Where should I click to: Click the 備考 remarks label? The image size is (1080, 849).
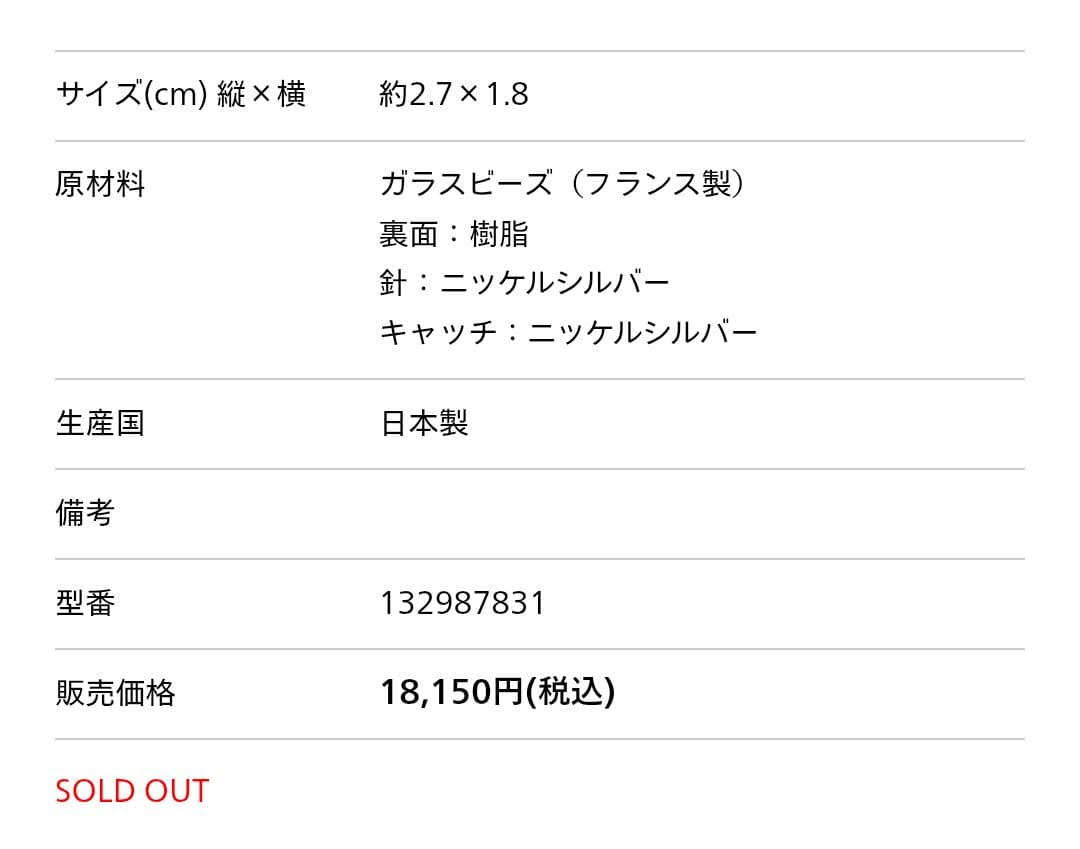coord(85,513)
